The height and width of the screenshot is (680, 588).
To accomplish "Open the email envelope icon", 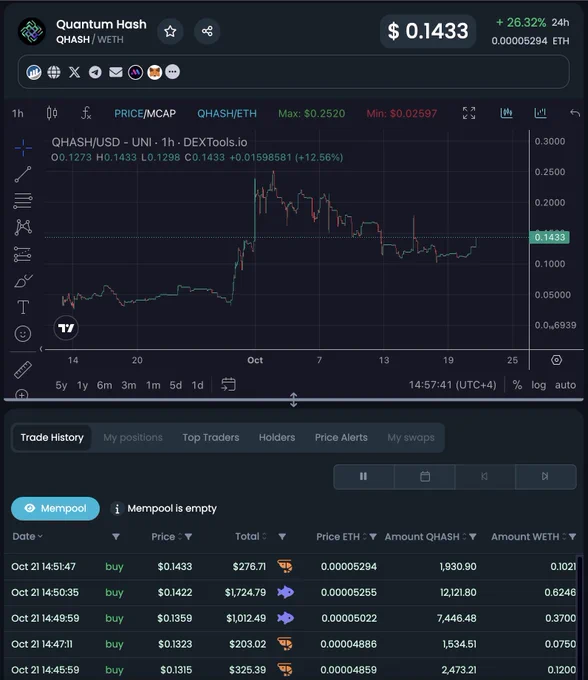I will click(115, 72).
